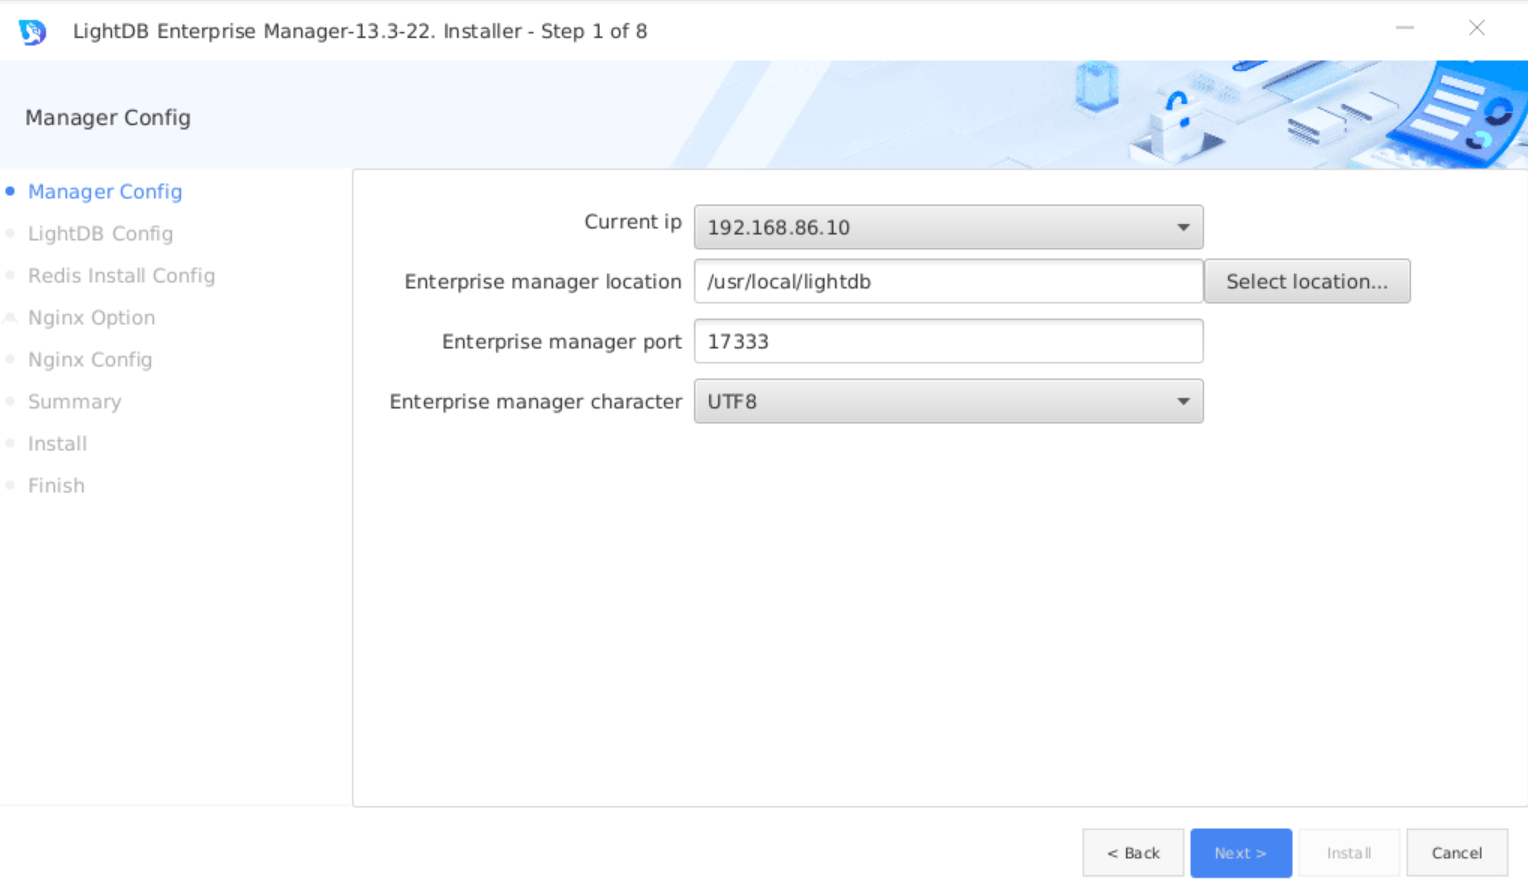Open the Current ip dropdown
This screenshot has width=1528, height=895.
948,227
